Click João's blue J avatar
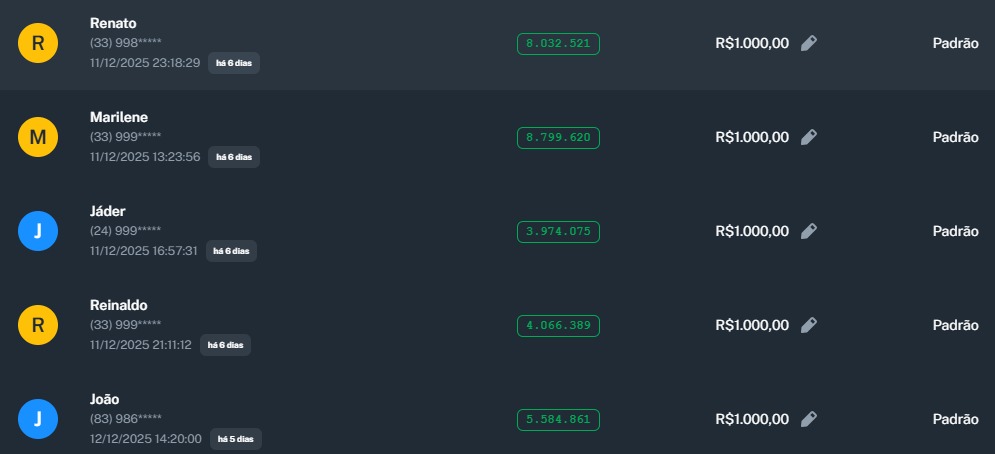Viewport: 995px width, 454px height. coord(38,419)
